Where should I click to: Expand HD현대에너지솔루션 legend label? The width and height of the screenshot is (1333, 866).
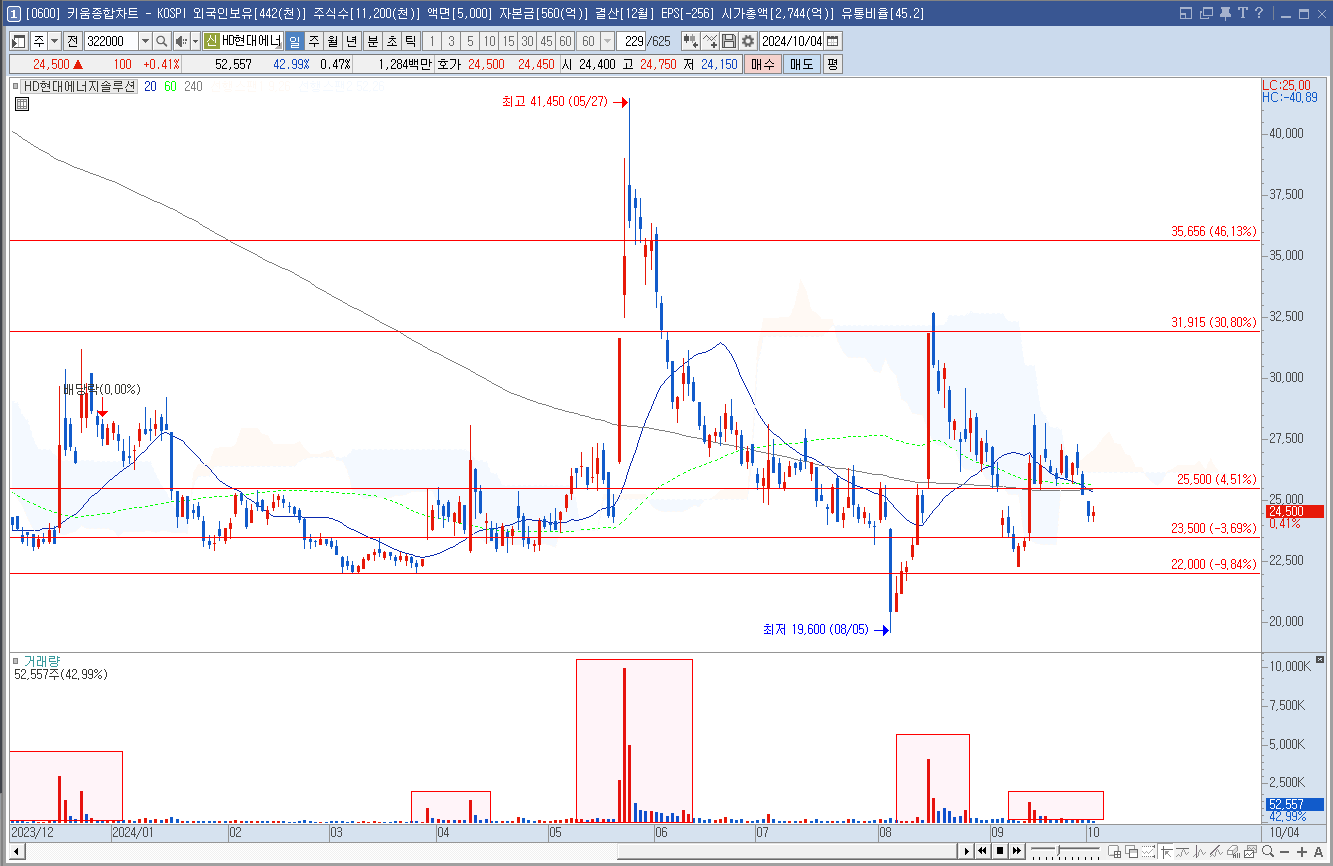coord(79,86)
